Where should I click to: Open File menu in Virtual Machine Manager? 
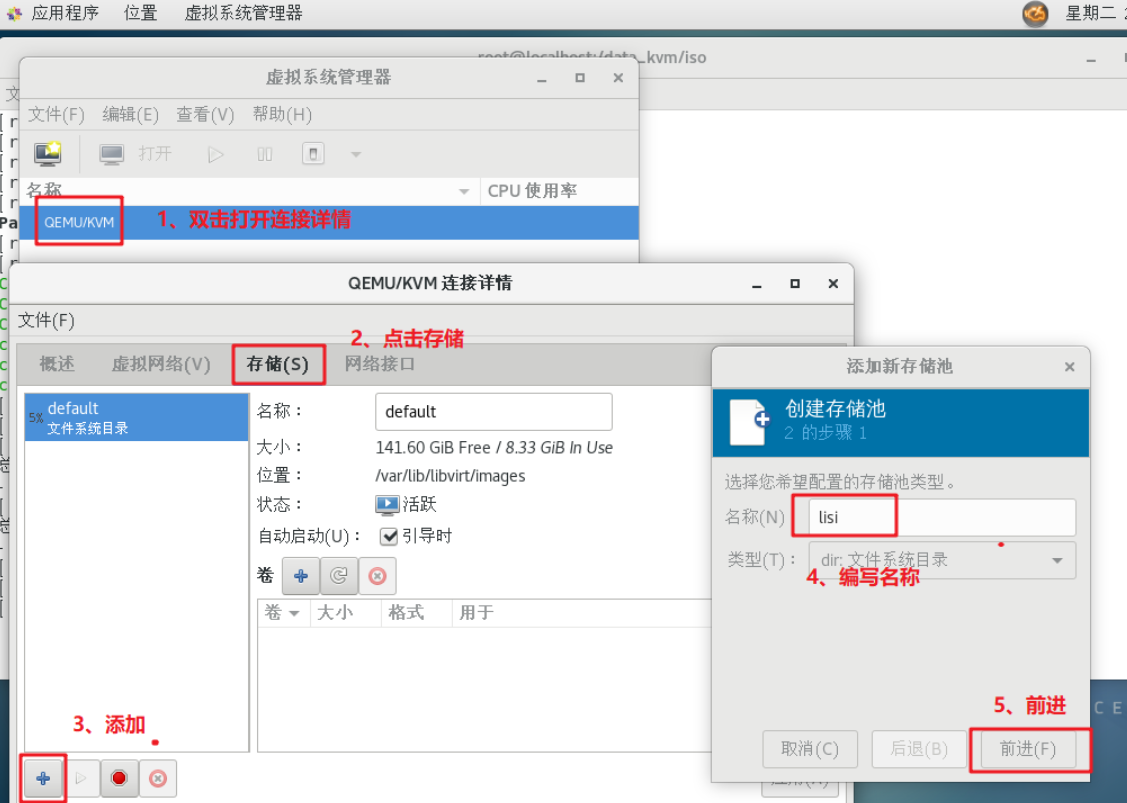point(56,114)
